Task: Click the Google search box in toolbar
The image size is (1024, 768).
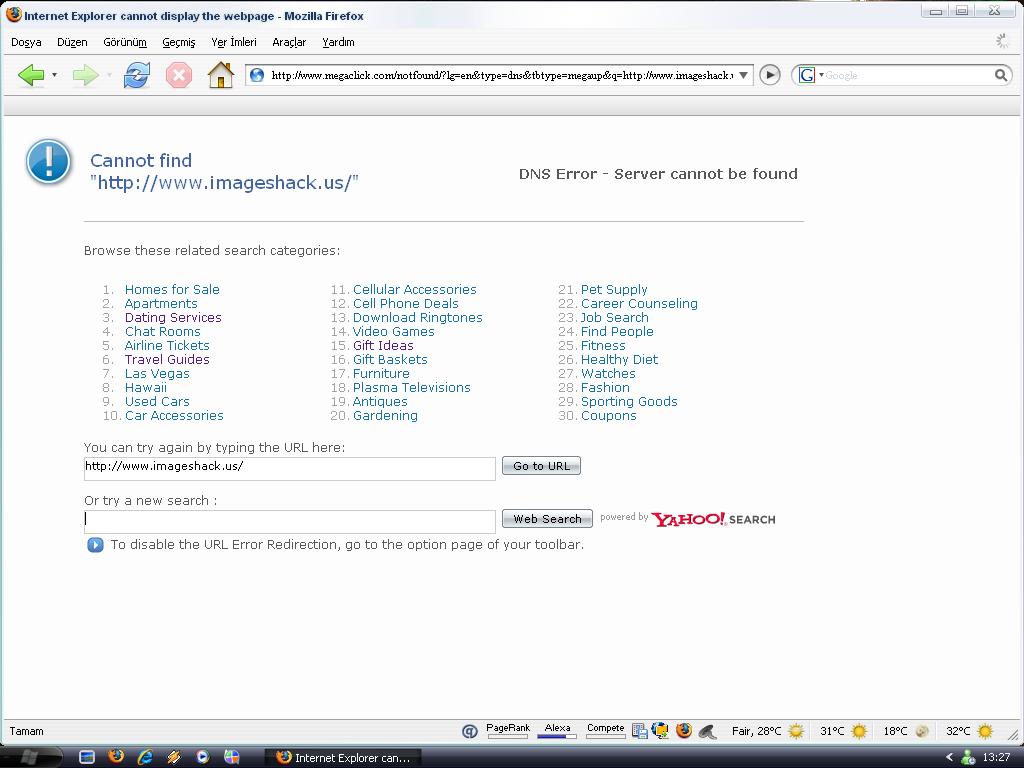Action: 908,75
